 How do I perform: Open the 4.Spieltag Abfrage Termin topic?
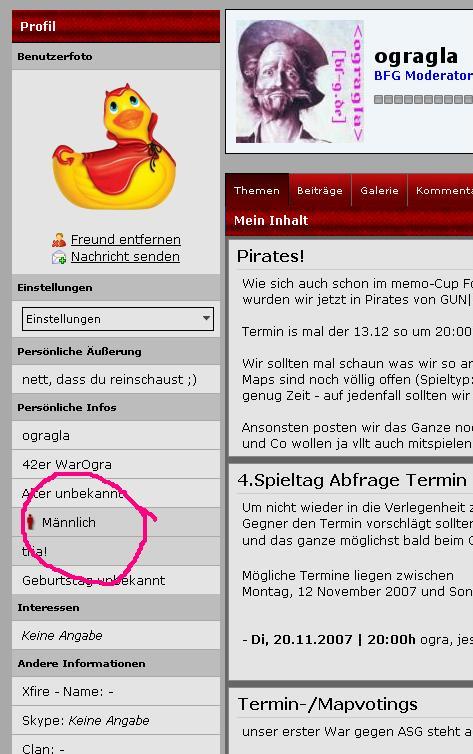[352, 480]
